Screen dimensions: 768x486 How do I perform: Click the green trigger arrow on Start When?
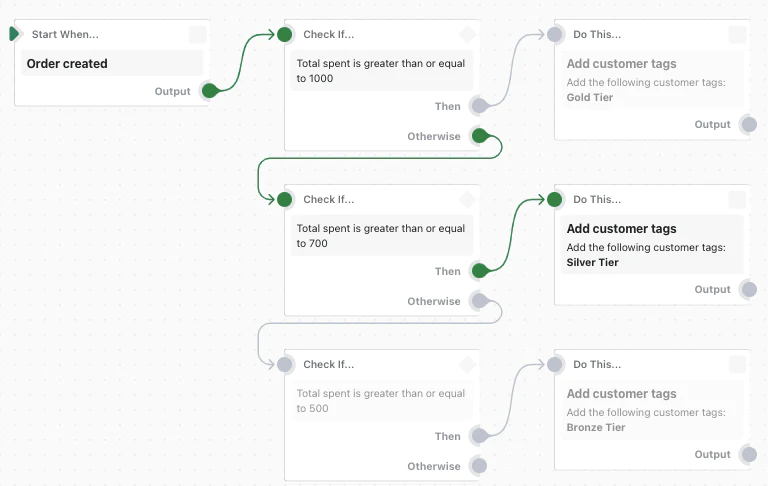[14, 34]
